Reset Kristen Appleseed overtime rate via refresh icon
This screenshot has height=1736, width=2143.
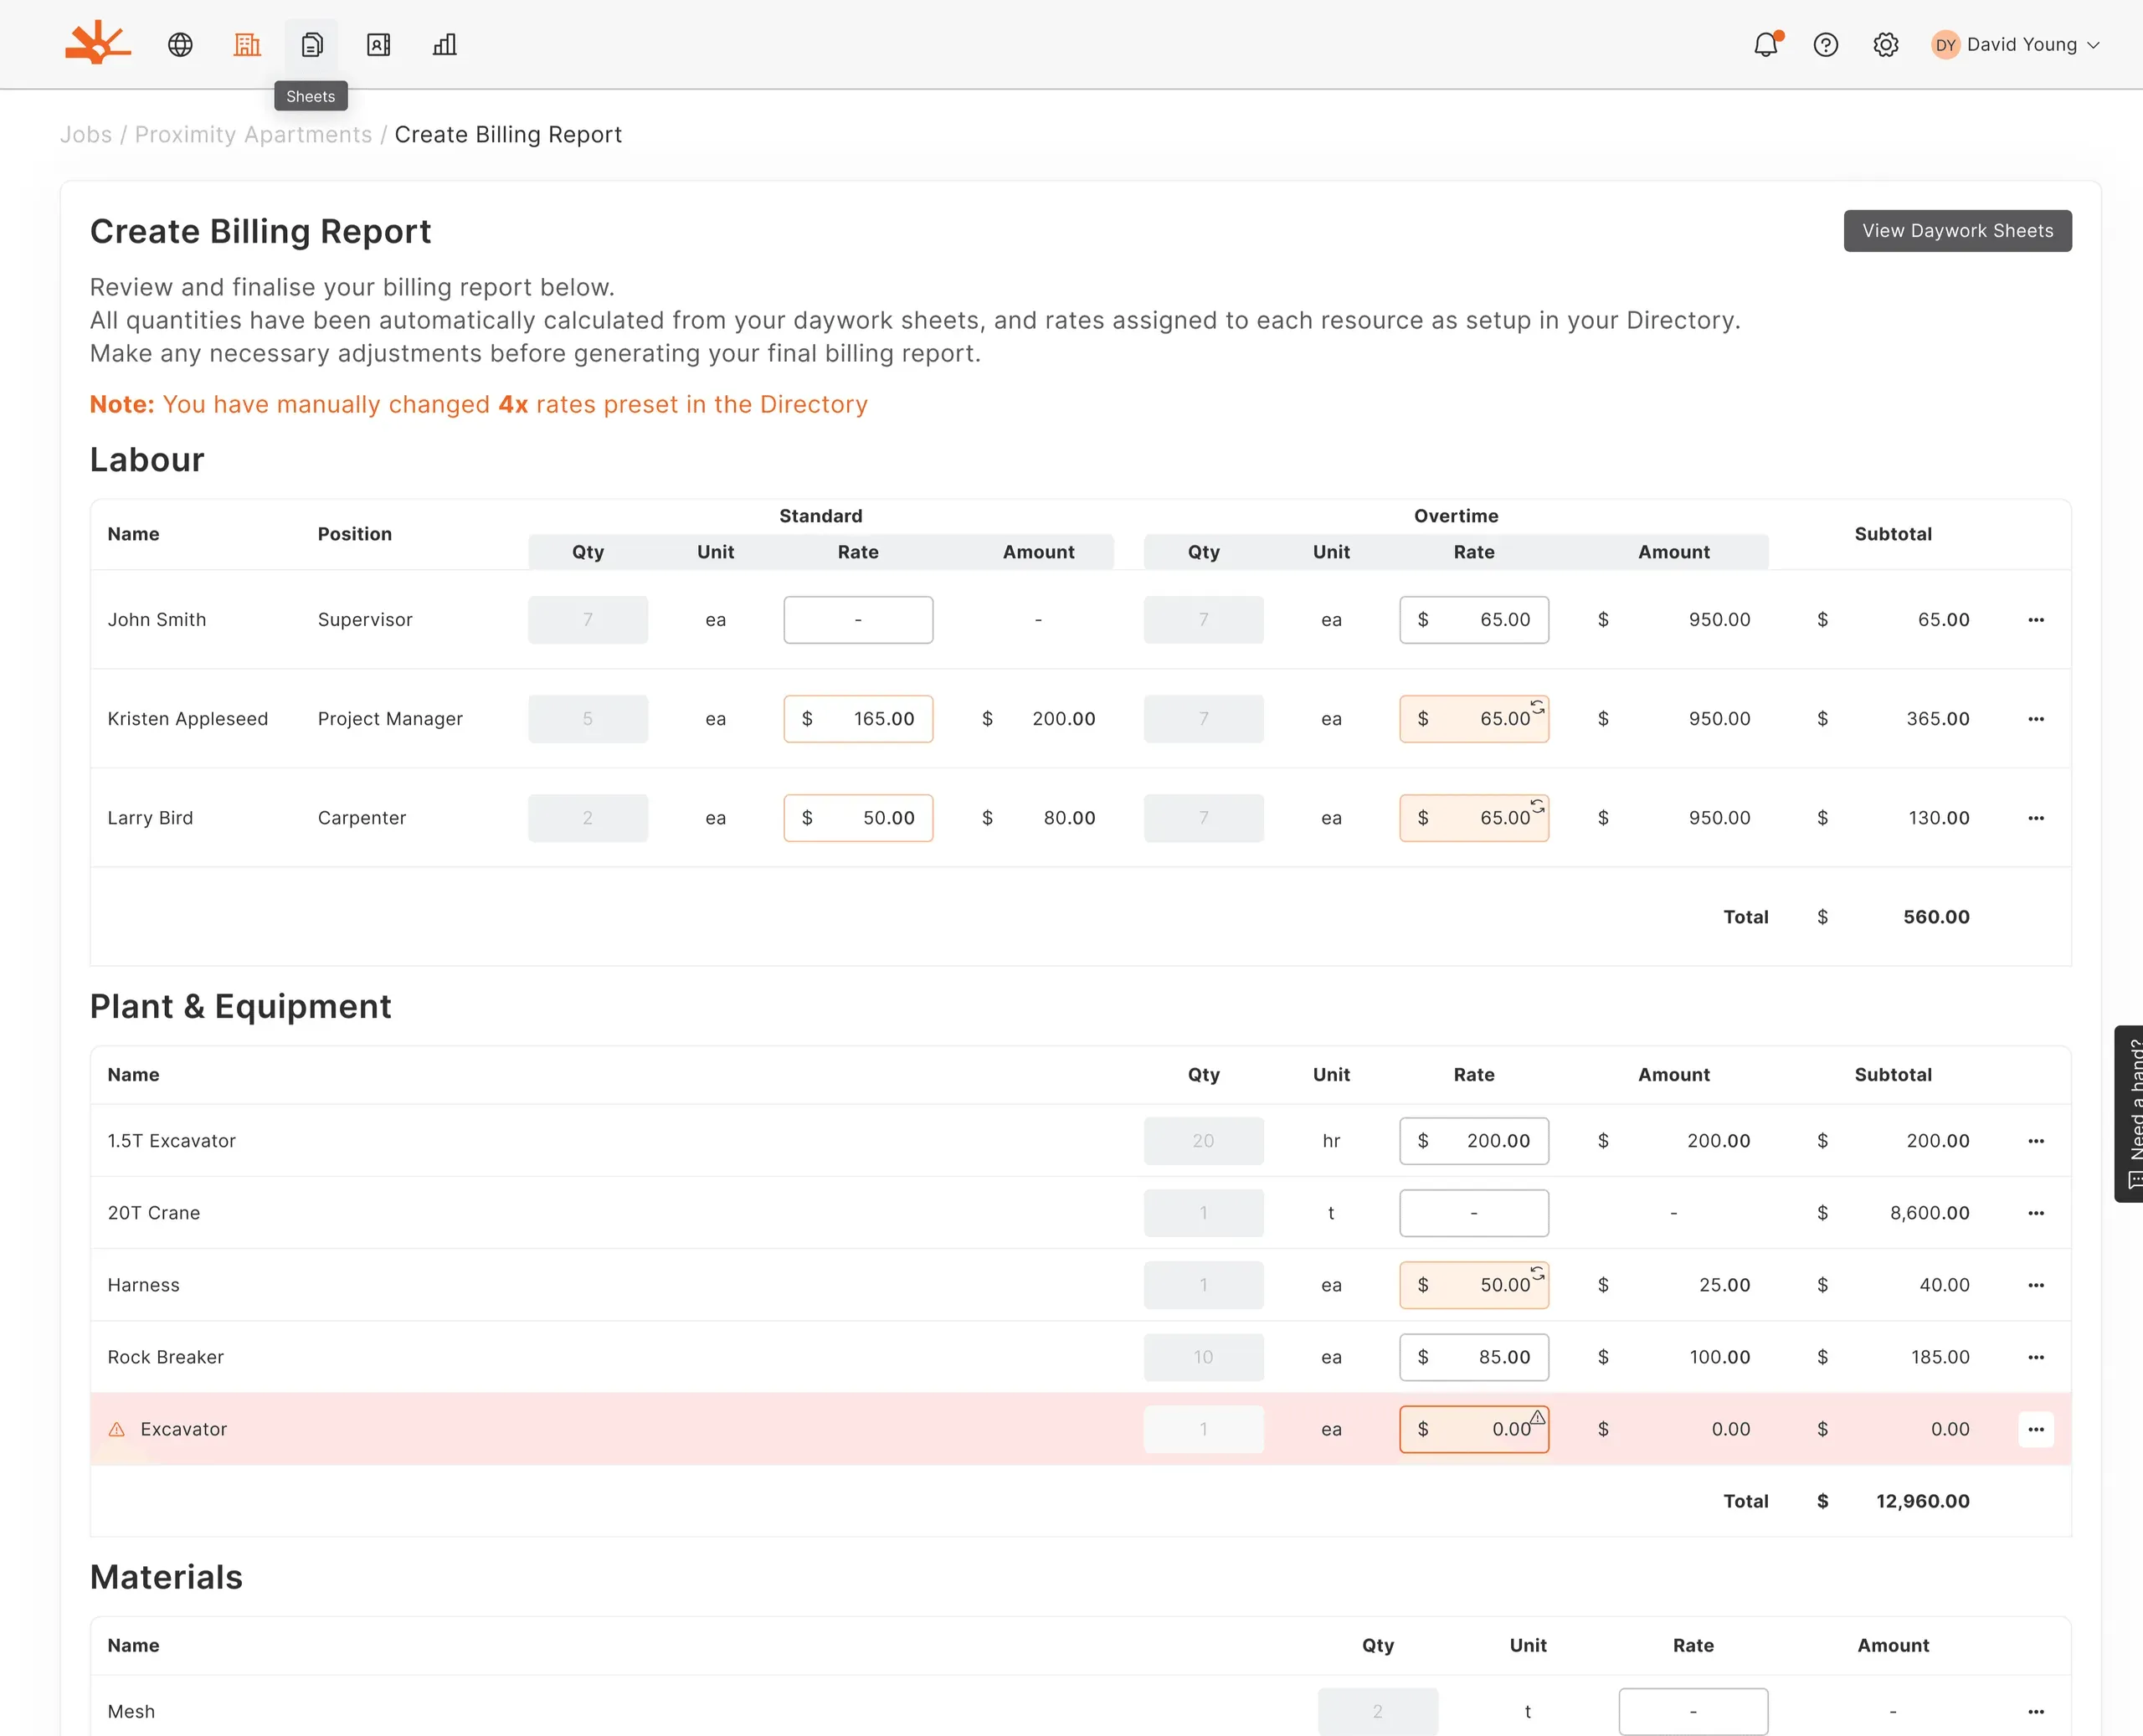click(x=1537, y=707)
